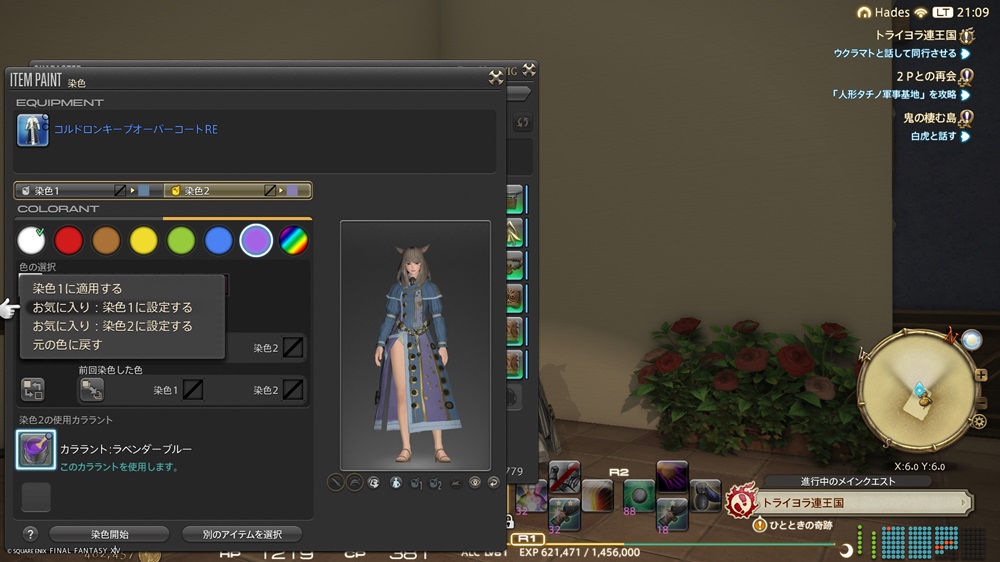Click the connection signal icon in top bar

tap(920, 12)
